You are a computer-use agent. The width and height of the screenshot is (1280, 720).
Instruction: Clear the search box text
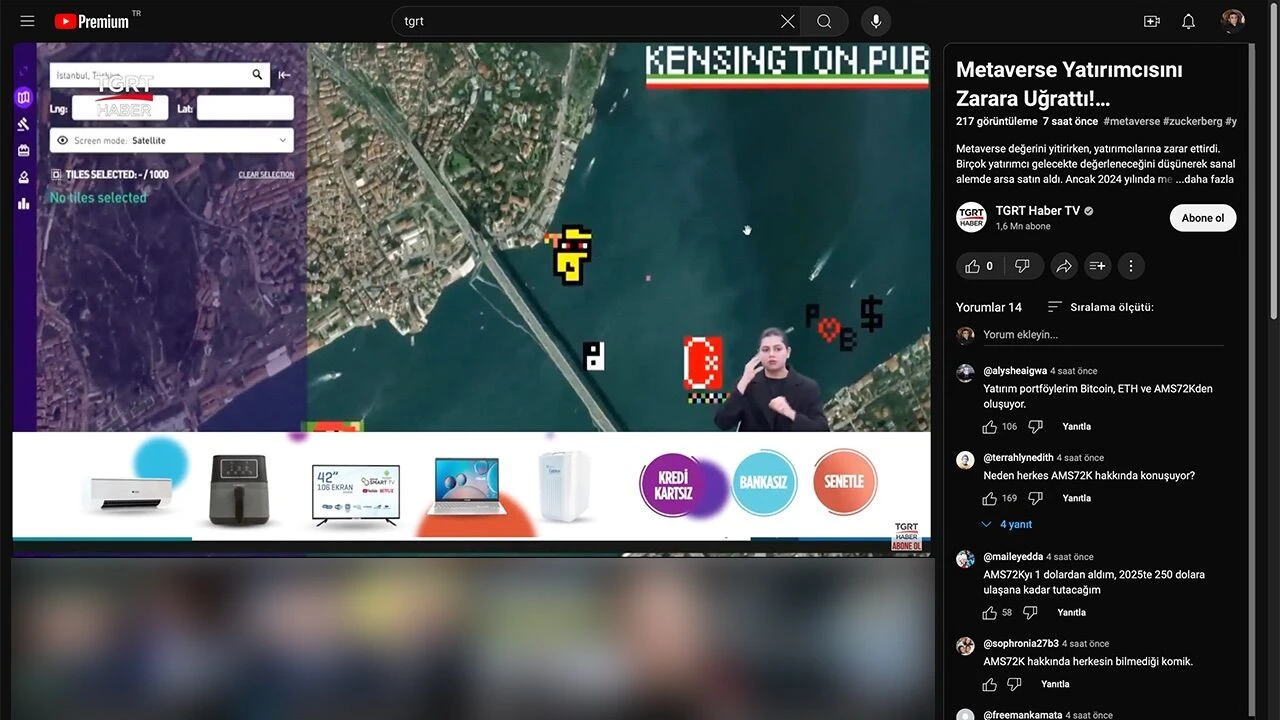[x=788, y=21]
